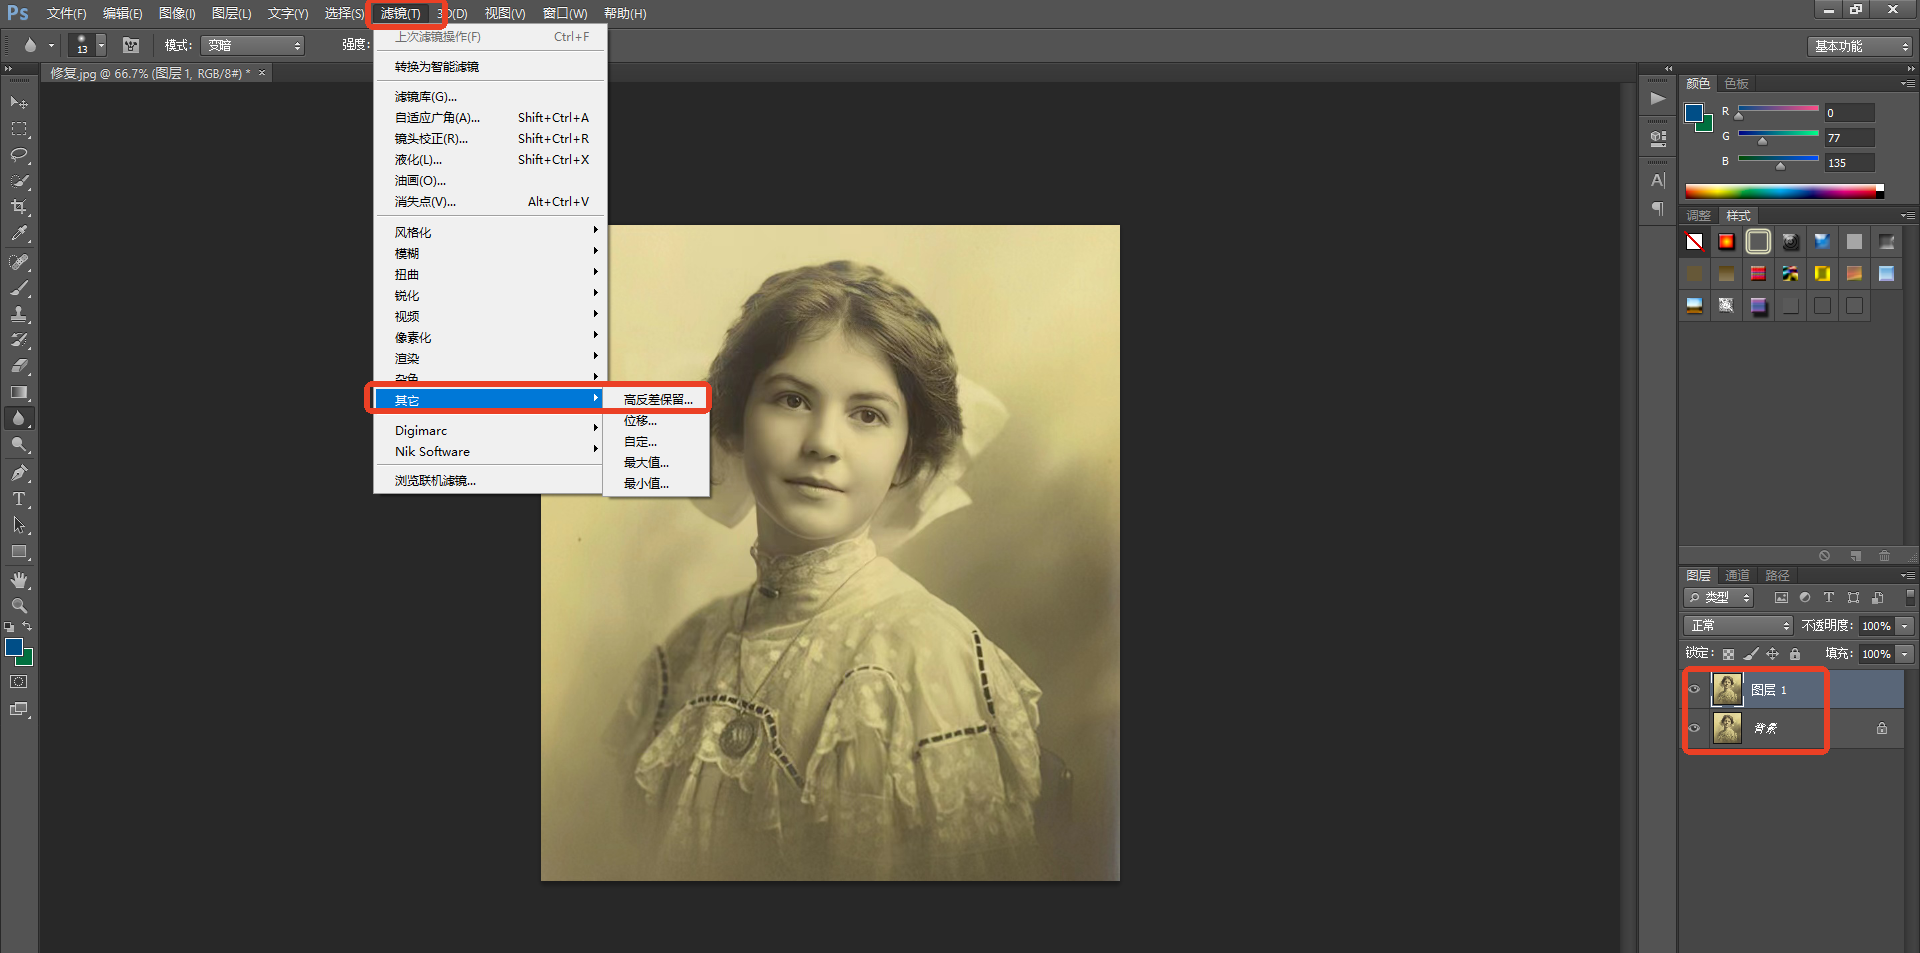
Task: Activate the Zoom tool in the toolbox
Action: pyautogui.click(x=19, y=606)
